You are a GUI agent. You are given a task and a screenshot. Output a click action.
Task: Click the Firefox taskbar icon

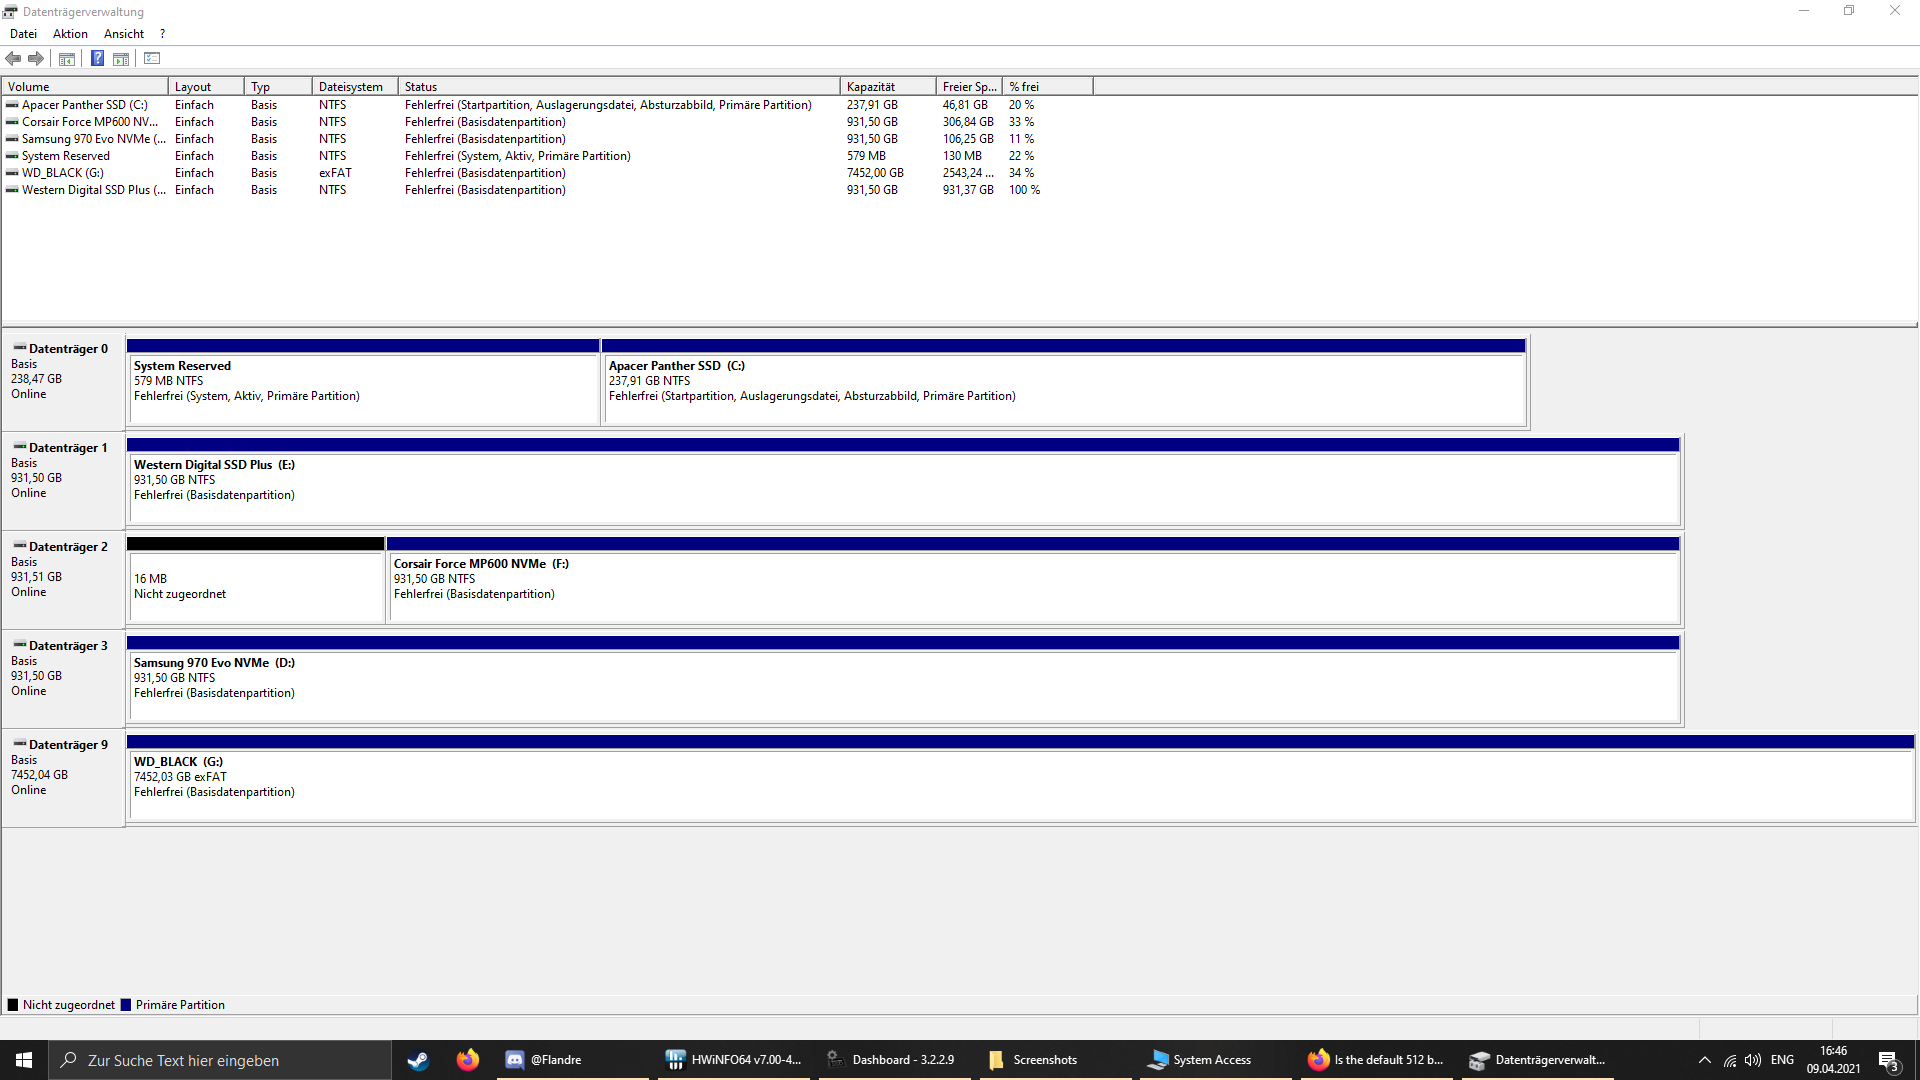coord(467,1060)
